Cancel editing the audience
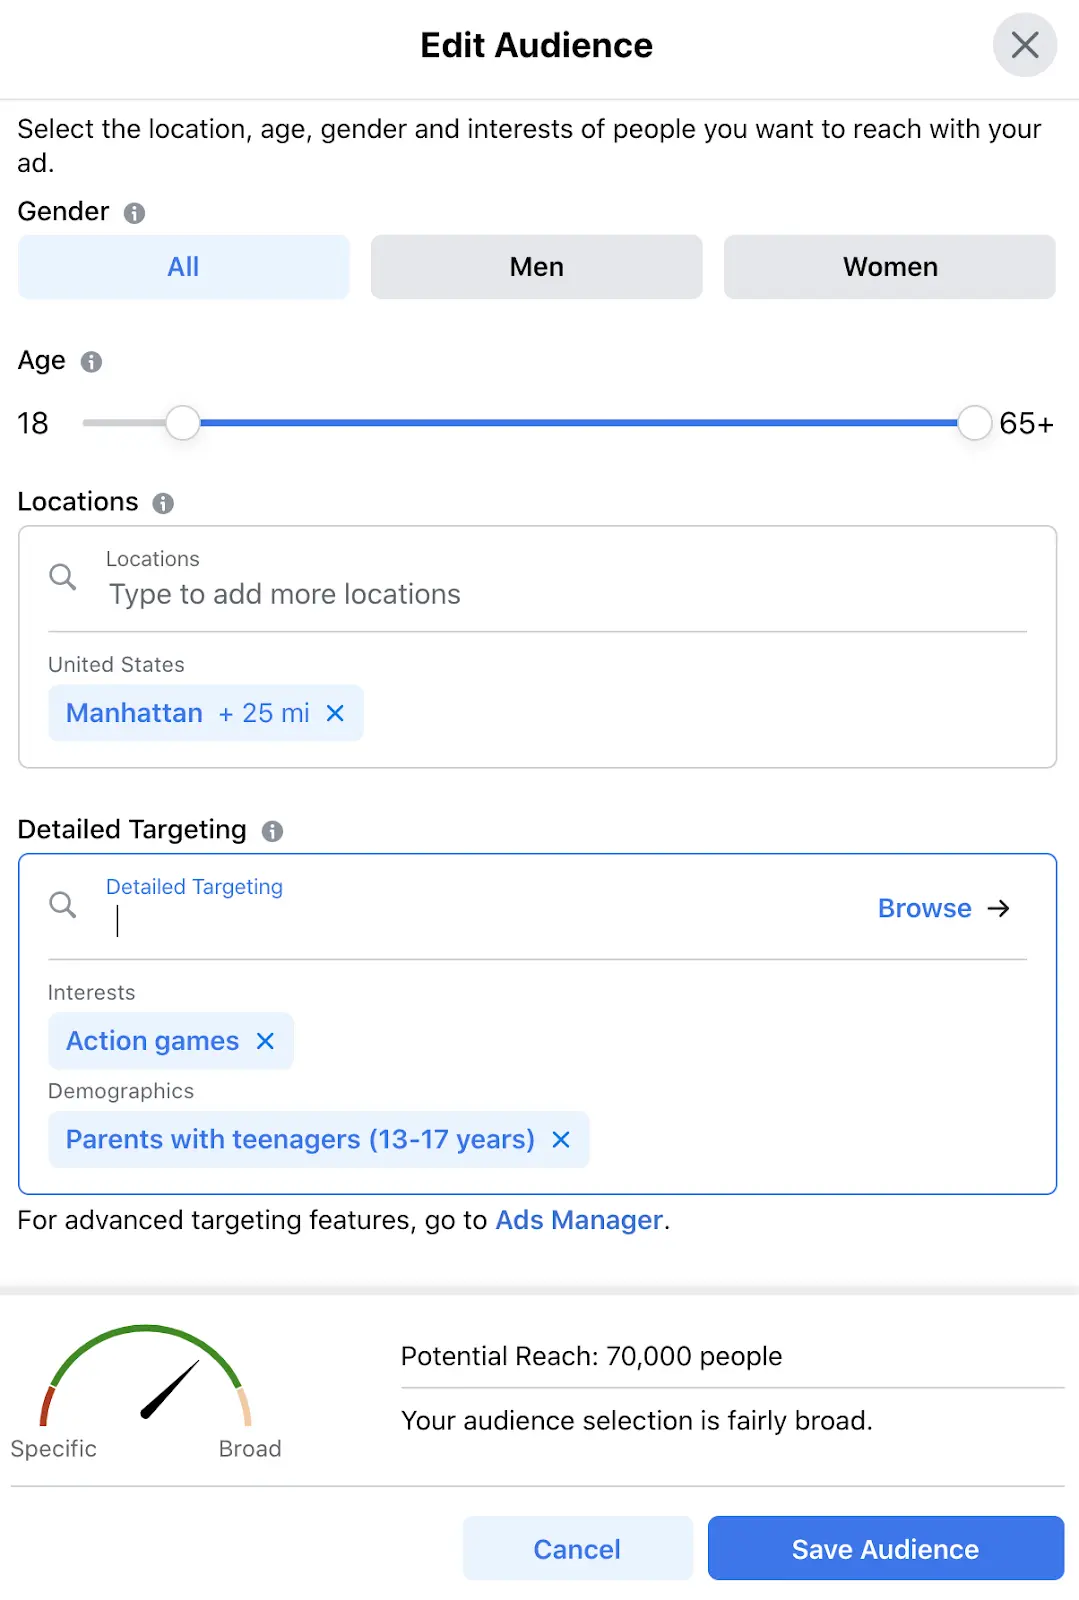The image size is (1079, 1600). click(x=577, y=1548)
